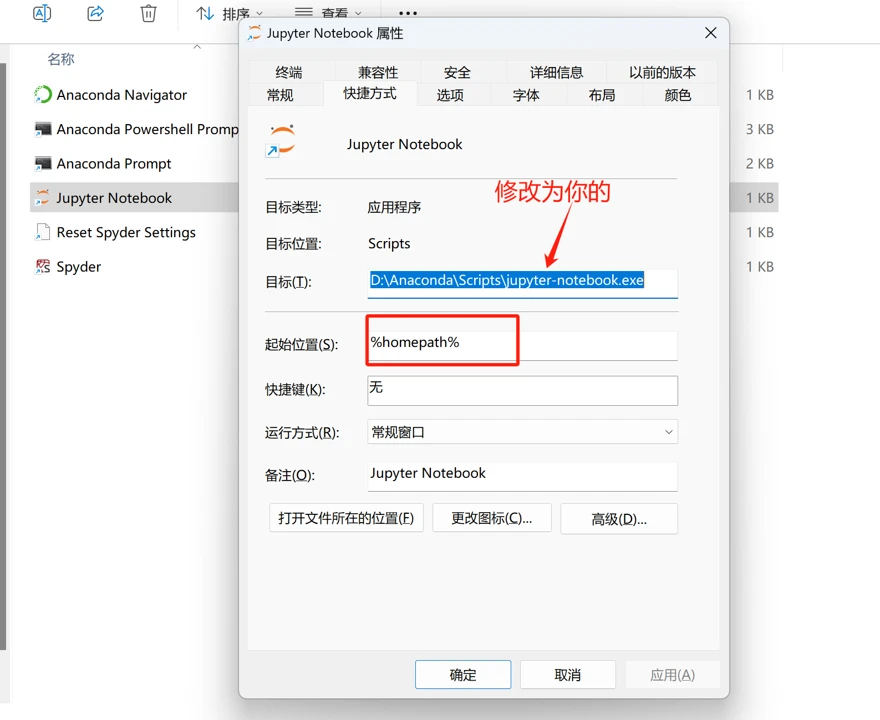This screenshot has width=880, height=720.
Task: Open the three-dot more options menu
Action: point(407,13)
